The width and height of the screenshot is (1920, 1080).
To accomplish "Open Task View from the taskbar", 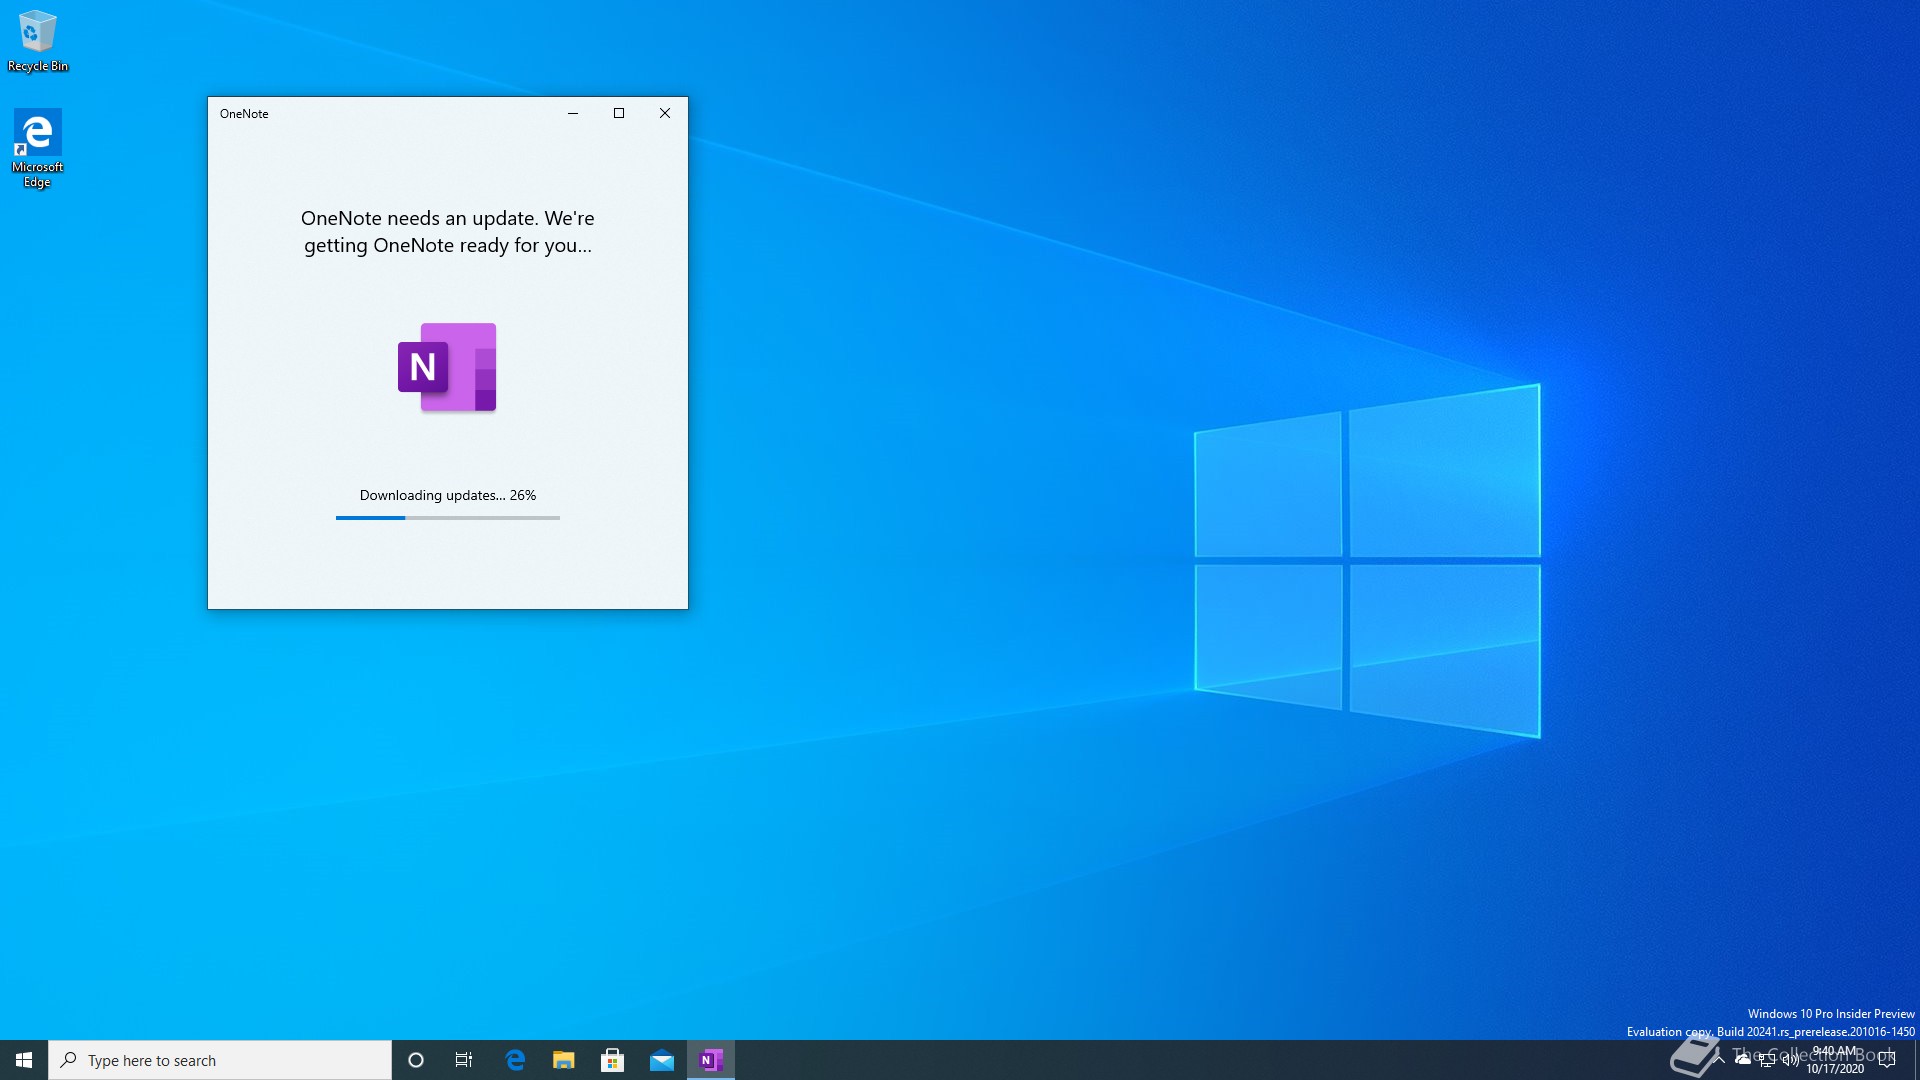I will coord(464,1060).
